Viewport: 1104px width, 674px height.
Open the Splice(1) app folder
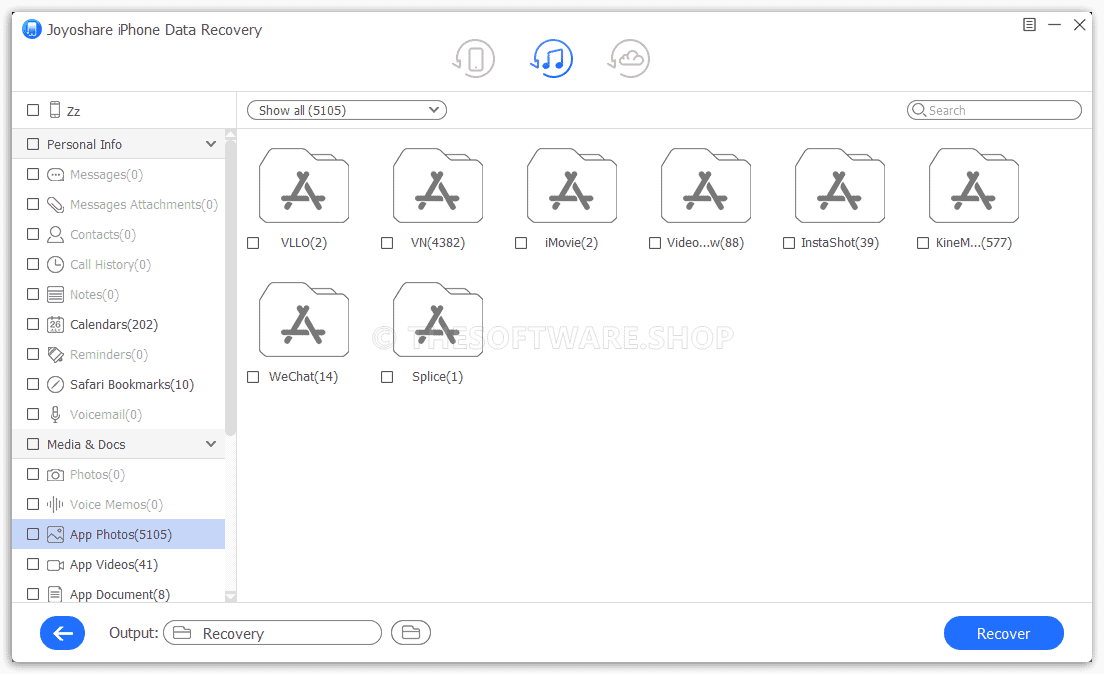coord(437,320)
